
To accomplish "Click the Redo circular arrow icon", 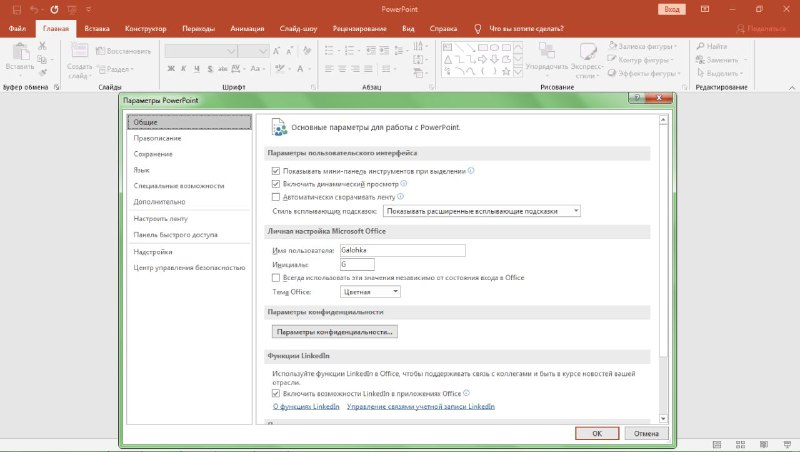I will click(x=54, y=9).
